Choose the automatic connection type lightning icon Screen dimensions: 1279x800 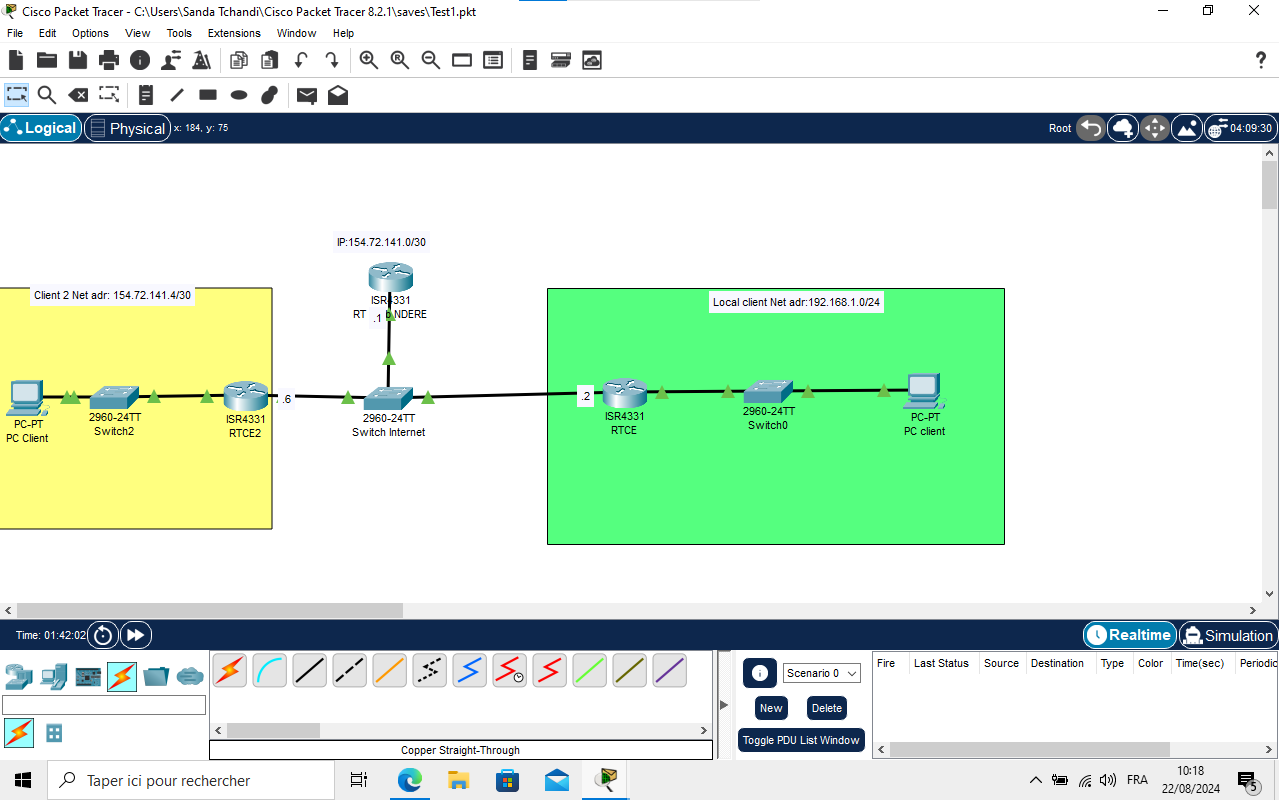pyautogui.click(x=230, y=670)
